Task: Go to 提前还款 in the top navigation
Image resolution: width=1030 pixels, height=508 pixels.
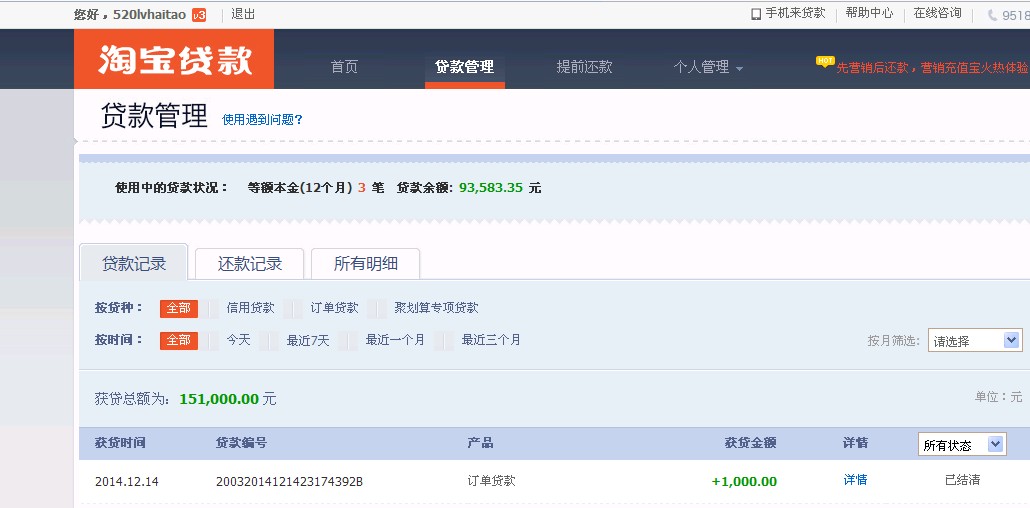Action: [585, 66]
